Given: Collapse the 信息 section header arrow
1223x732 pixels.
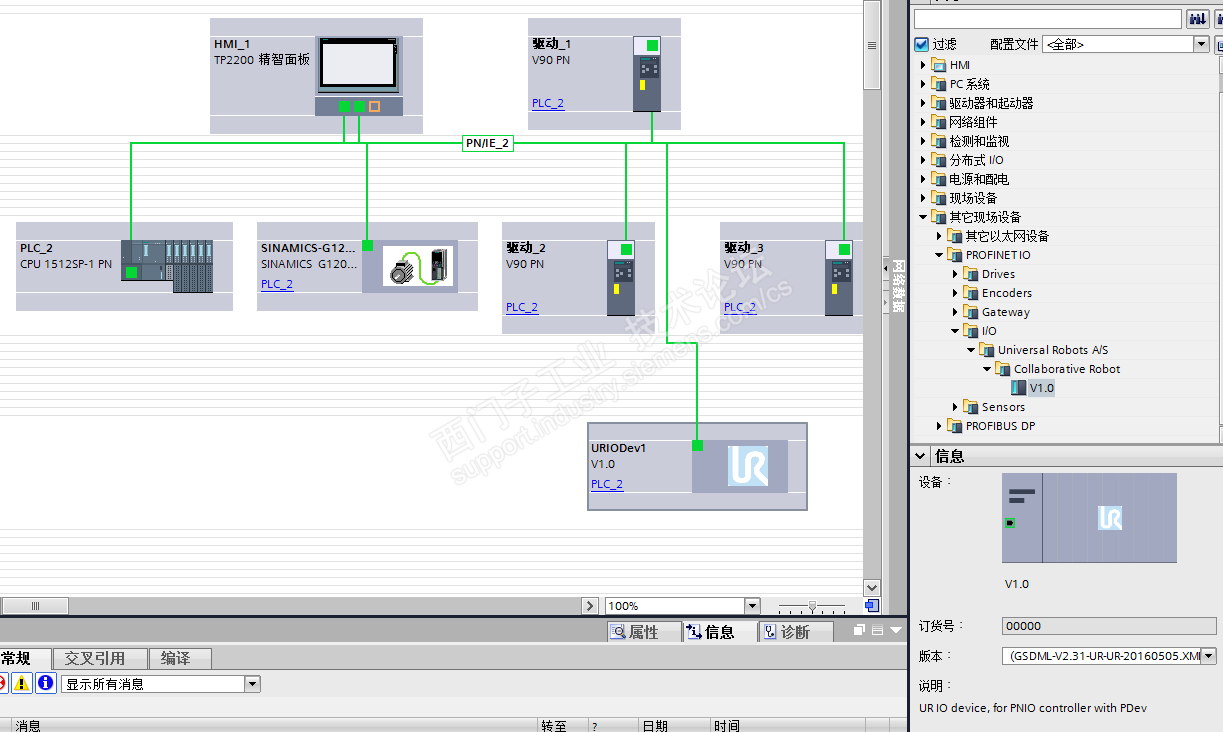Looking at the screenshot, I should [922, 456].
